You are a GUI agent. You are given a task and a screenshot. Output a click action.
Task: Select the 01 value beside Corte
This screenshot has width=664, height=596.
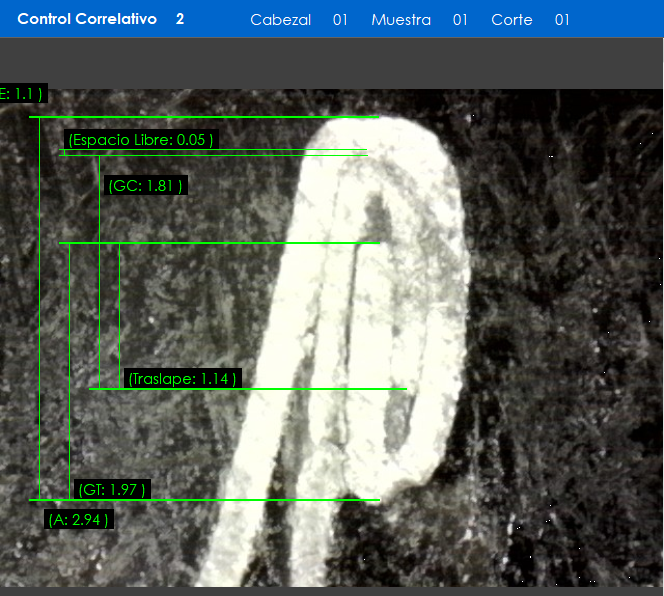coord(562,20)
